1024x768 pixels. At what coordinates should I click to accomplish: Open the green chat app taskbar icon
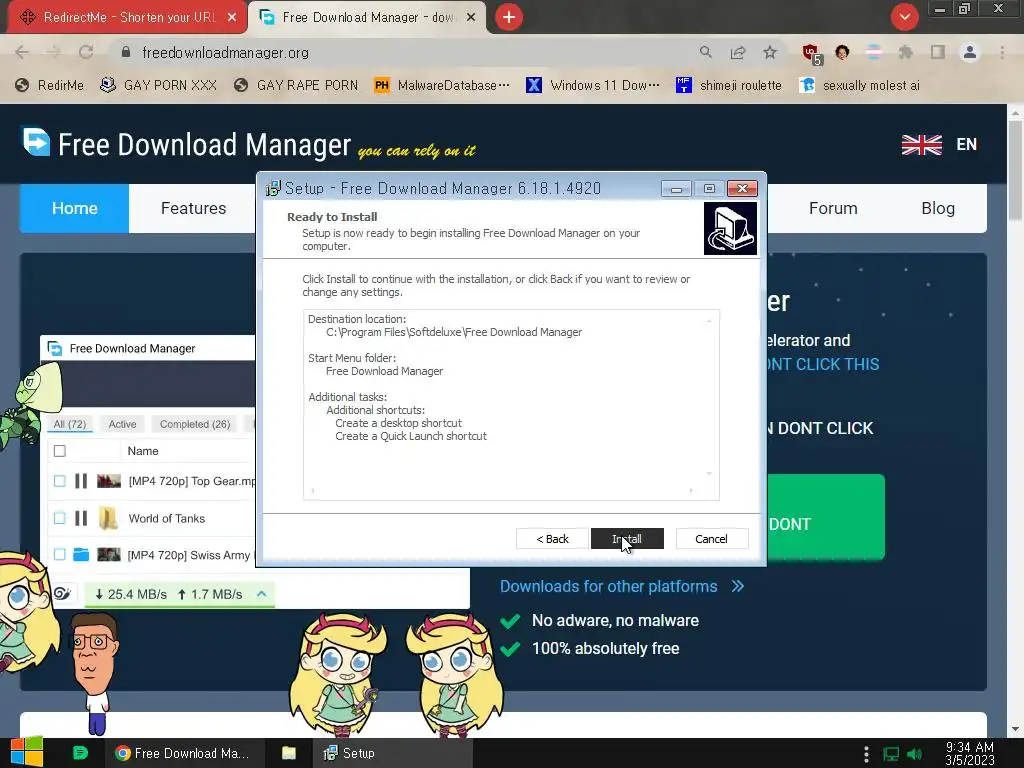(80, 753)
